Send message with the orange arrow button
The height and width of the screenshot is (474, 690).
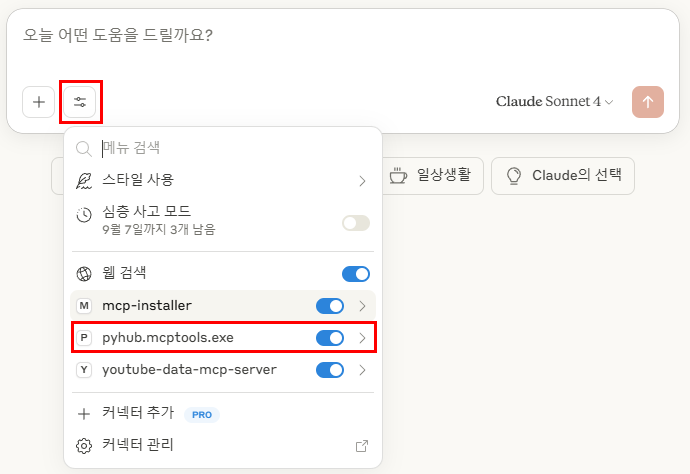(648, 102)
